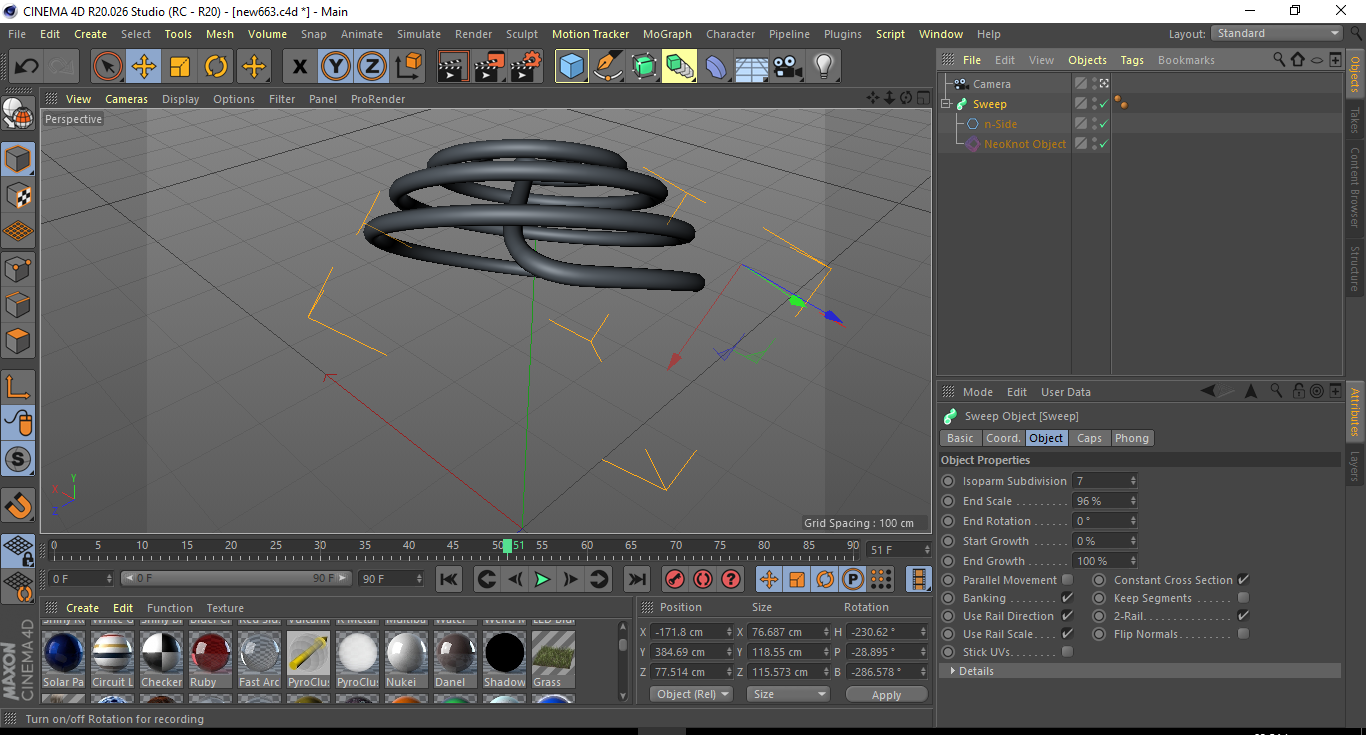Screen dimensions: 1366x735
Task: Open the Size mode dropdown
Action: click(x=790, y=694)
